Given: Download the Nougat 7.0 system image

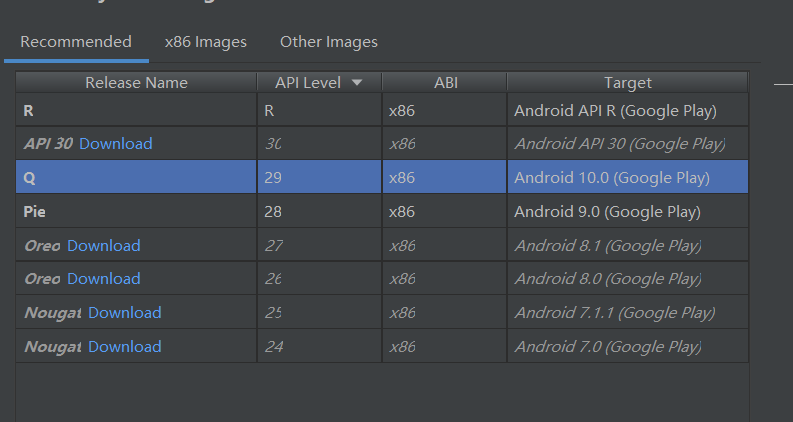Looking at the screenshot, I should [x=124, y=347].
